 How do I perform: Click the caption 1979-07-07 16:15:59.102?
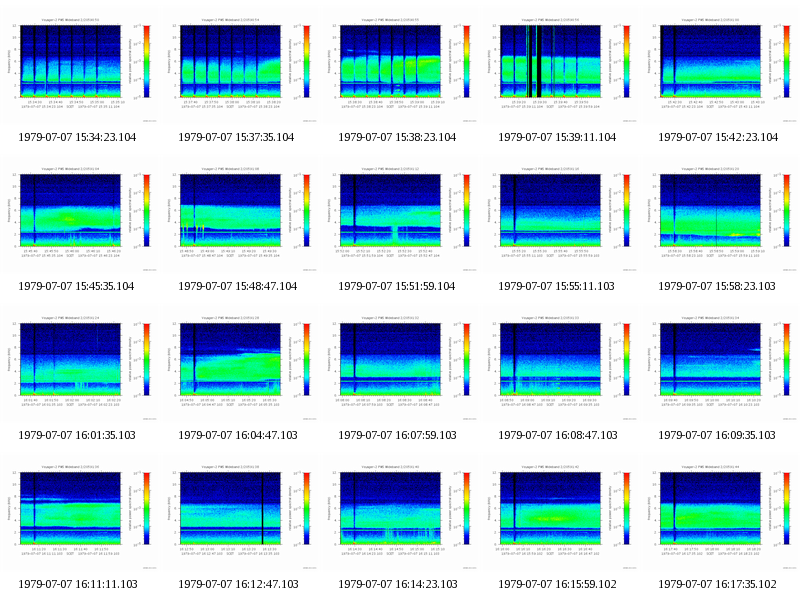point(557,584)
